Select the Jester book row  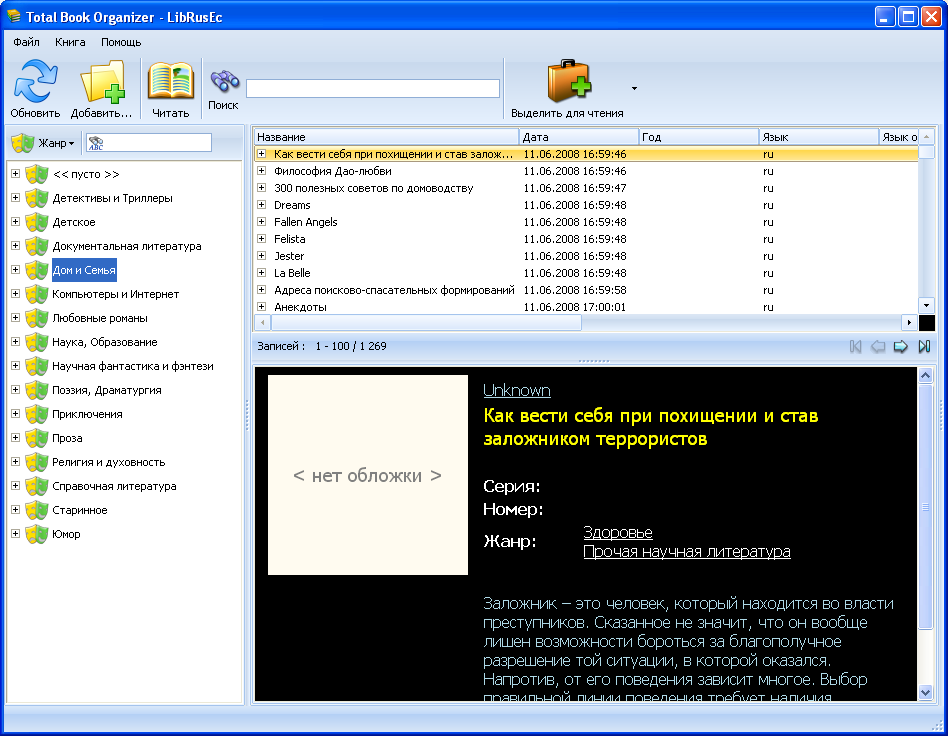pyautogui.click(x=586, y=256)
